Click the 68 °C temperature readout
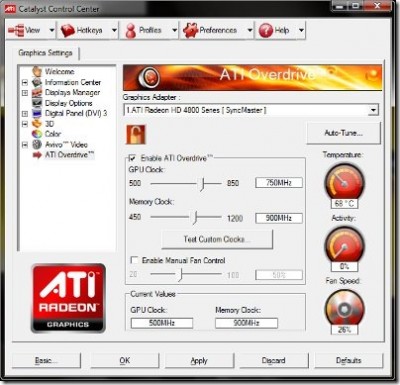Viewport: 400px width, 385px height. [344, 203]
